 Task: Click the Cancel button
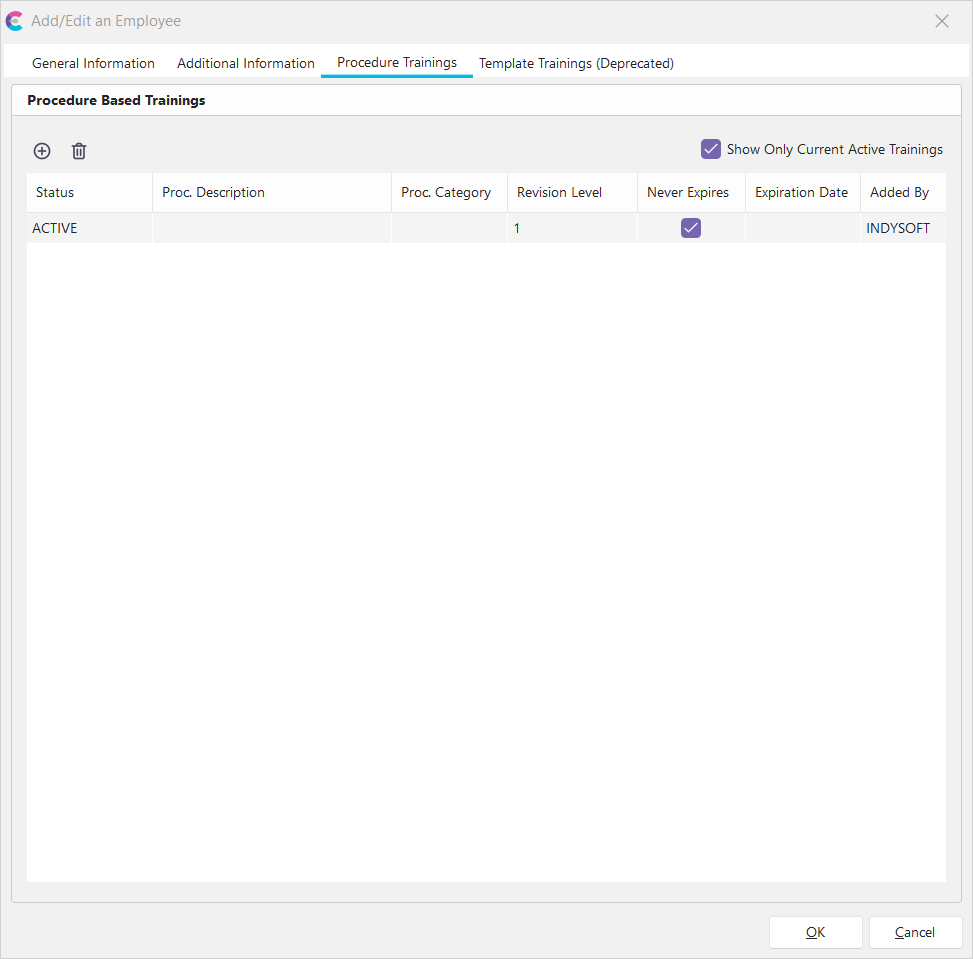click(x=915, y=932)
